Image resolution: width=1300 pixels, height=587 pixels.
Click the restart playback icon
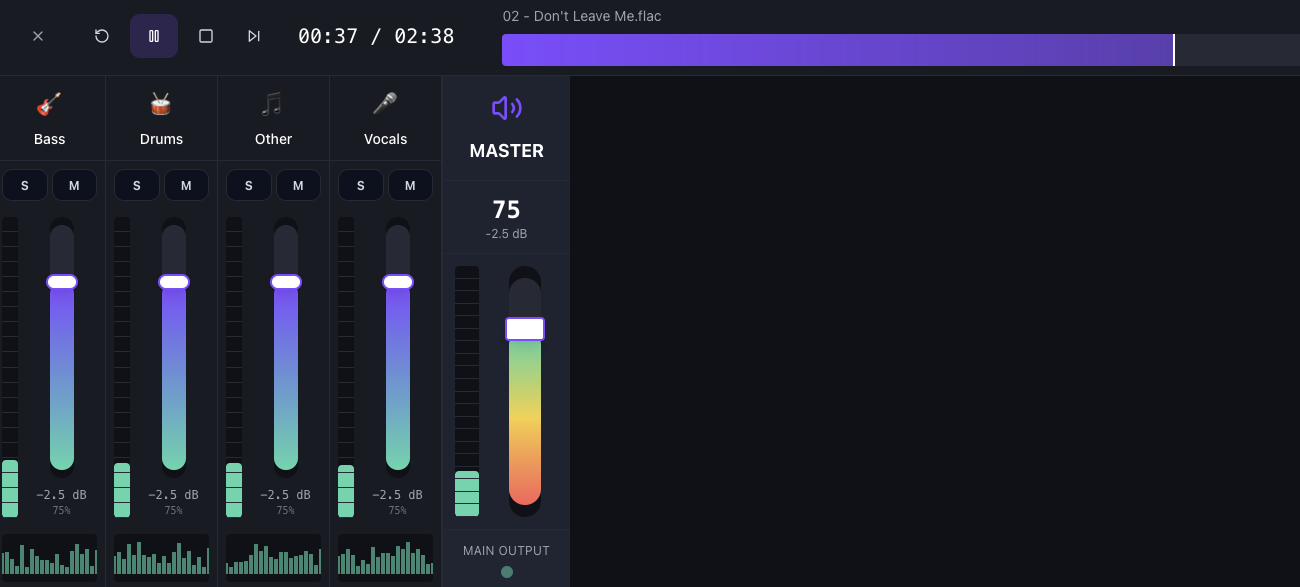[x=102, y=36]
